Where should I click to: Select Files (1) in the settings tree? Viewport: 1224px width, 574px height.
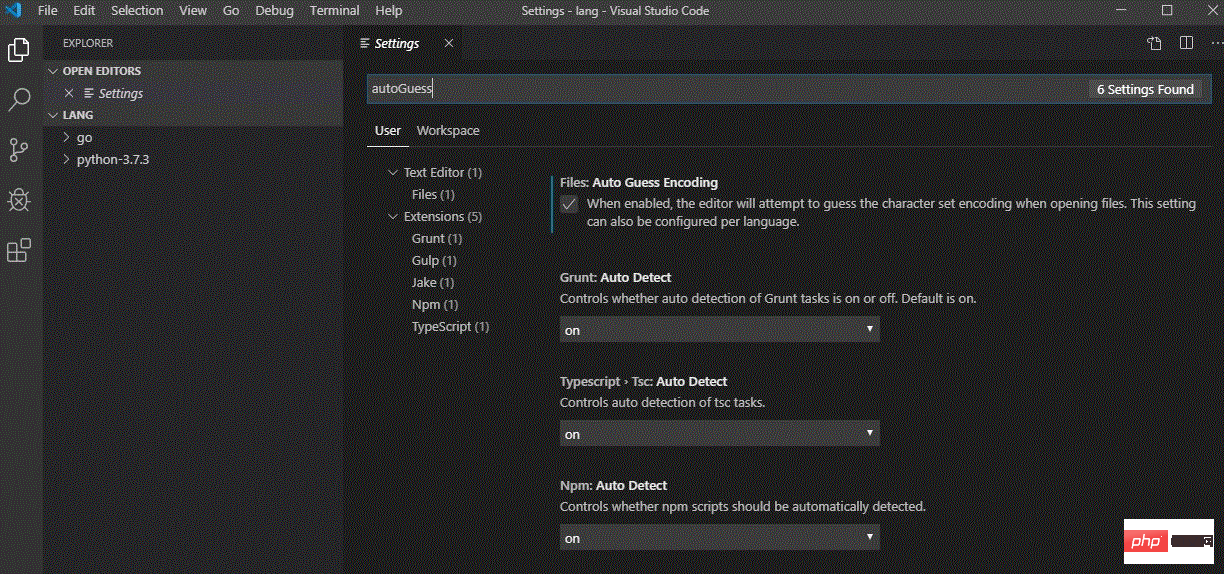click(433, 195)
